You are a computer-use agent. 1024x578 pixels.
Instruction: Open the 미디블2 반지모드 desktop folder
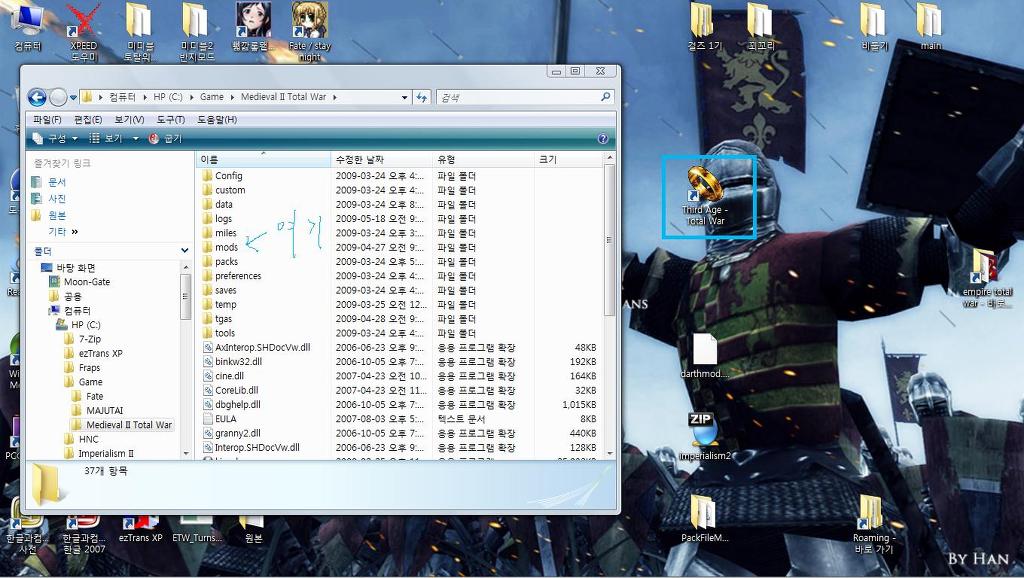(197, 33)
